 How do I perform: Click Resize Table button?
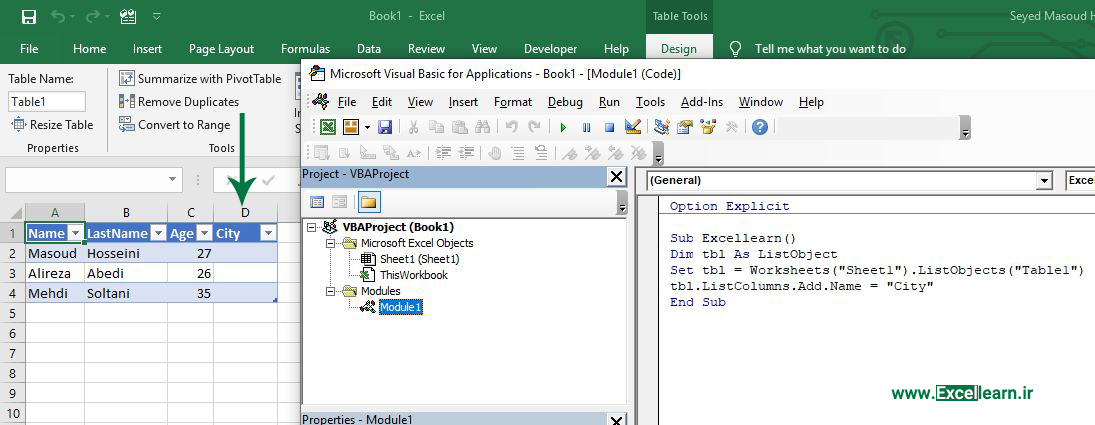[x=52, y=125]
